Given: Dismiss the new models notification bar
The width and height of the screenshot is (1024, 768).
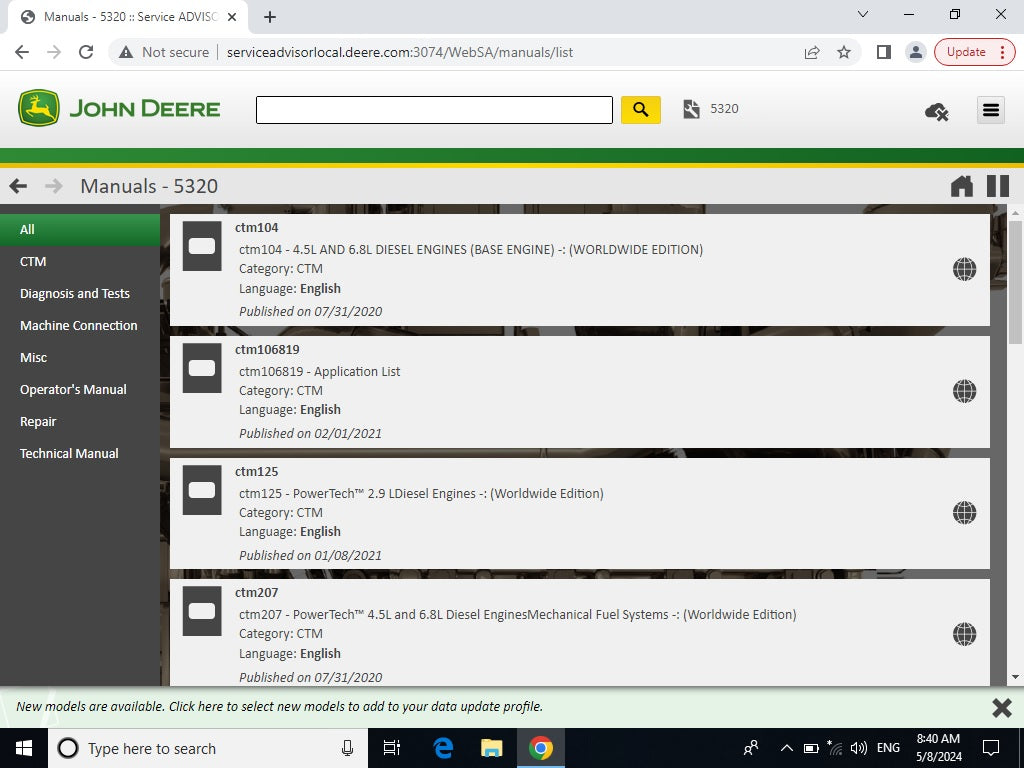Looking at the screenshot, I should [x=1001, y=708].
